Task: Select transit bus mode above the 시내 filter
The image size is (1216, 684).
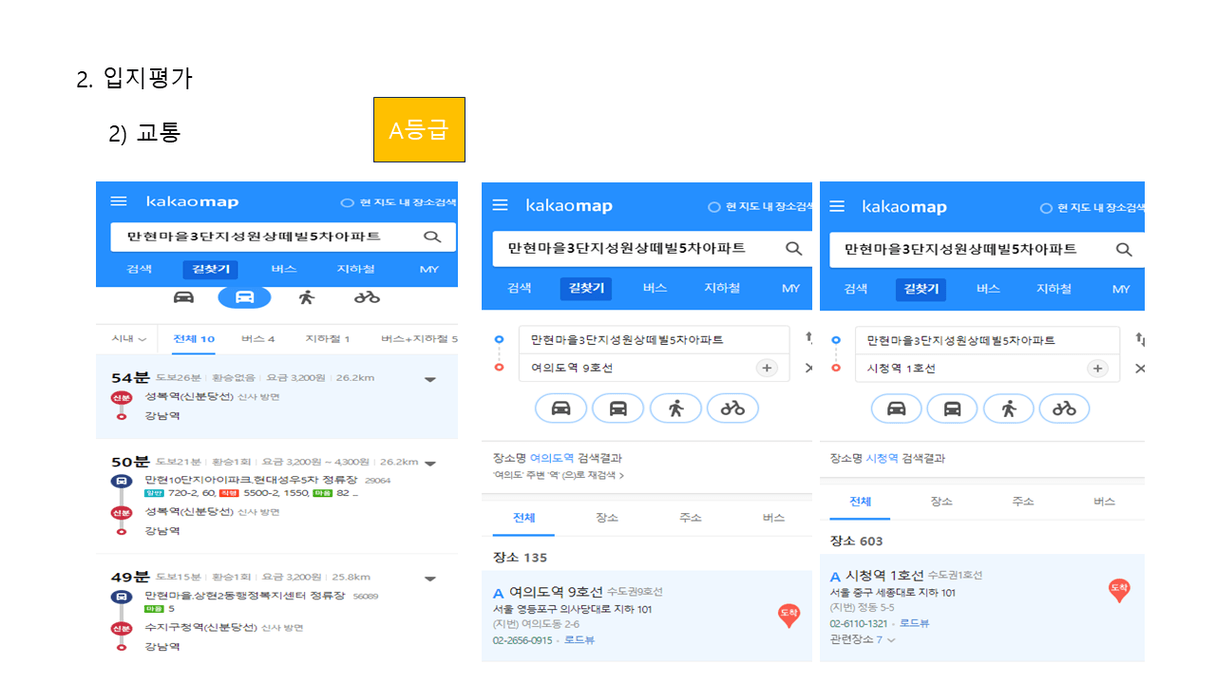Action: click(x=244, y=297)
